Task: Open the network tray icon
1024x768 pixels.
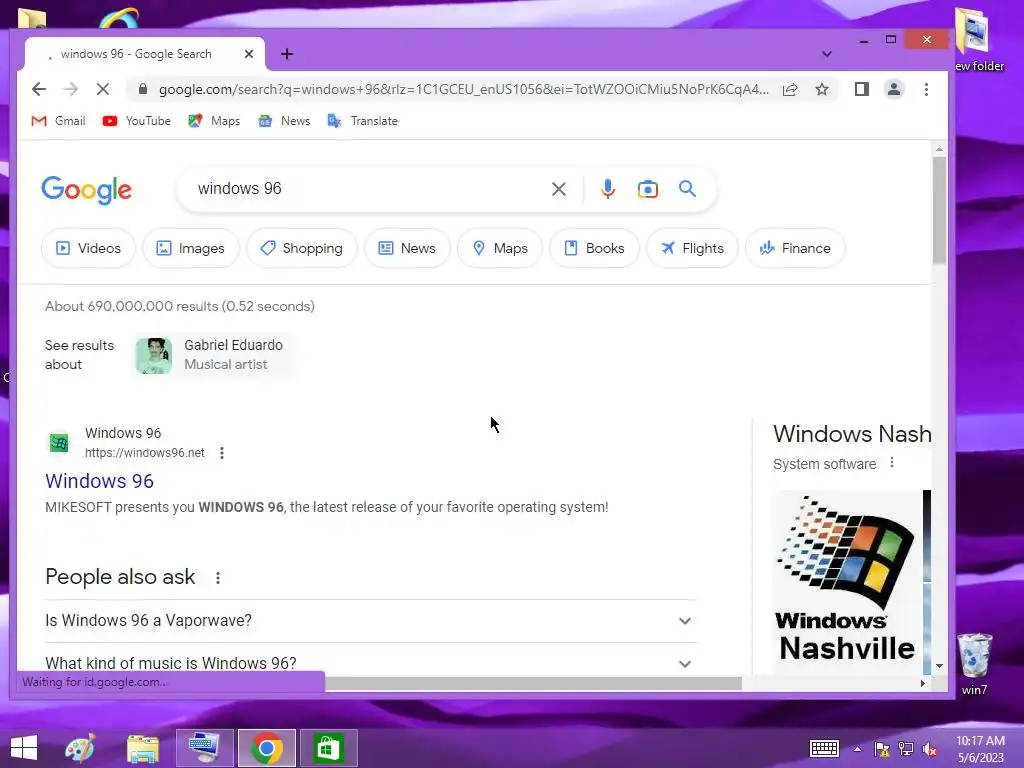Action: point(906,749)
